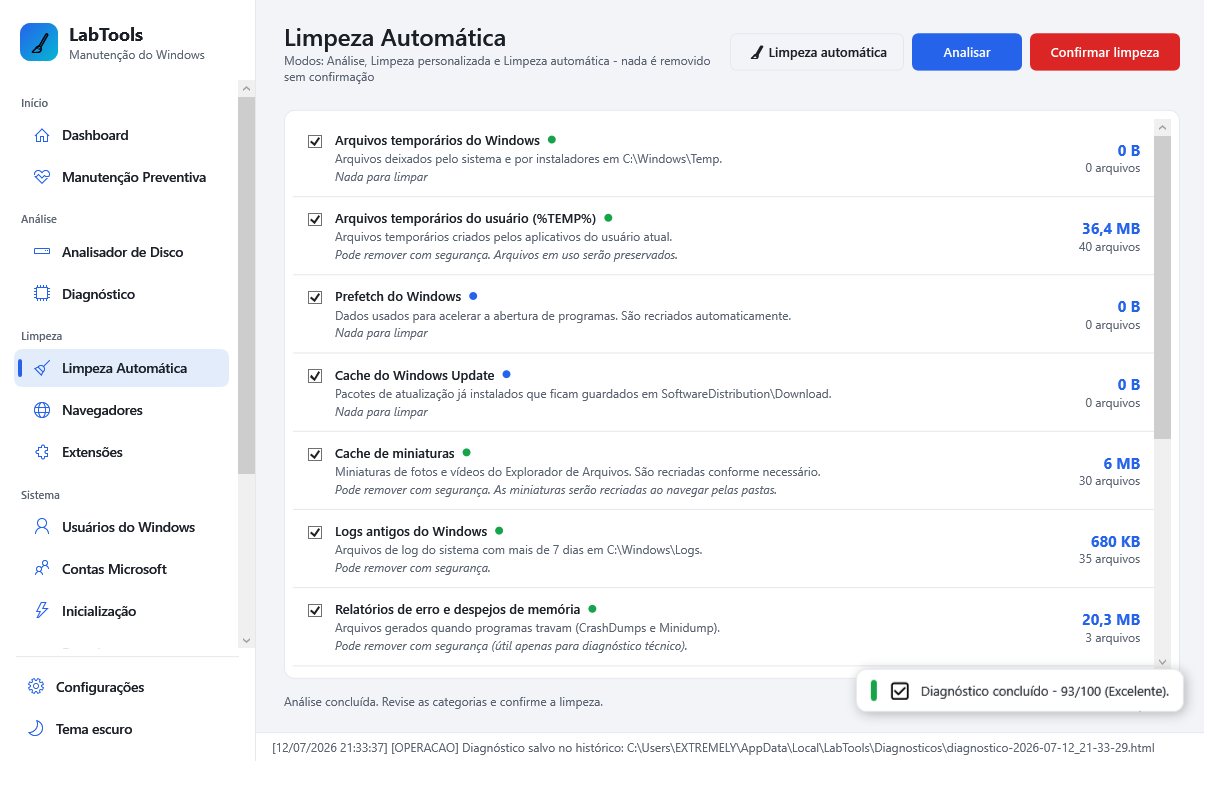The height and width of the screenshot is (800, 1220).
Task: Click the Limpeza automática button
Action: [817, 52]
